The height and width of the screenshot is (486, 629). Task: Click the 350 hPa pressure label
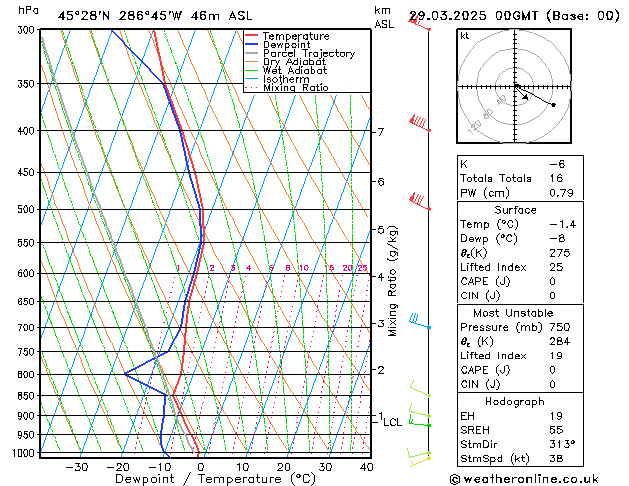[28, 84]
